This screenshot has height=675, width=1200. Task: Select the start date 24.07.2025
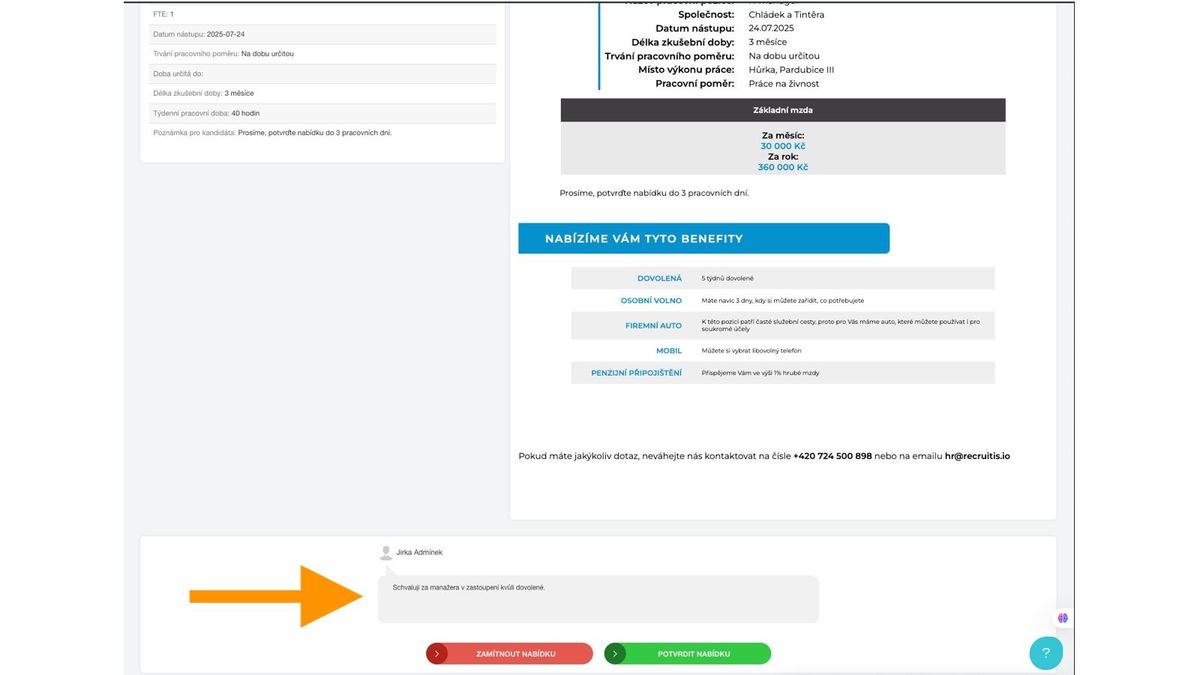click(771, 28)
